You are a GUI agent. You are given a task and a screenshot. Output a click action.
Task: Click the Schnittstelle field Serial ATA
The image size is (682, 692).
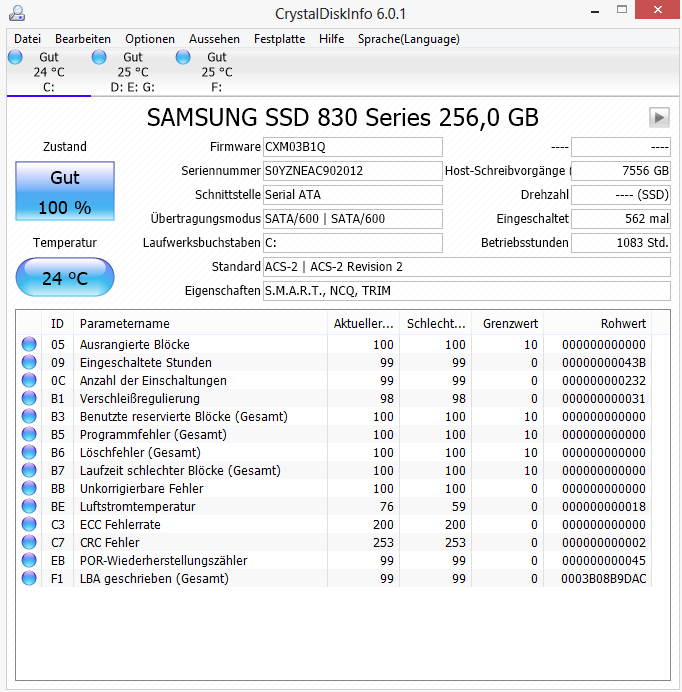point(353,195)
